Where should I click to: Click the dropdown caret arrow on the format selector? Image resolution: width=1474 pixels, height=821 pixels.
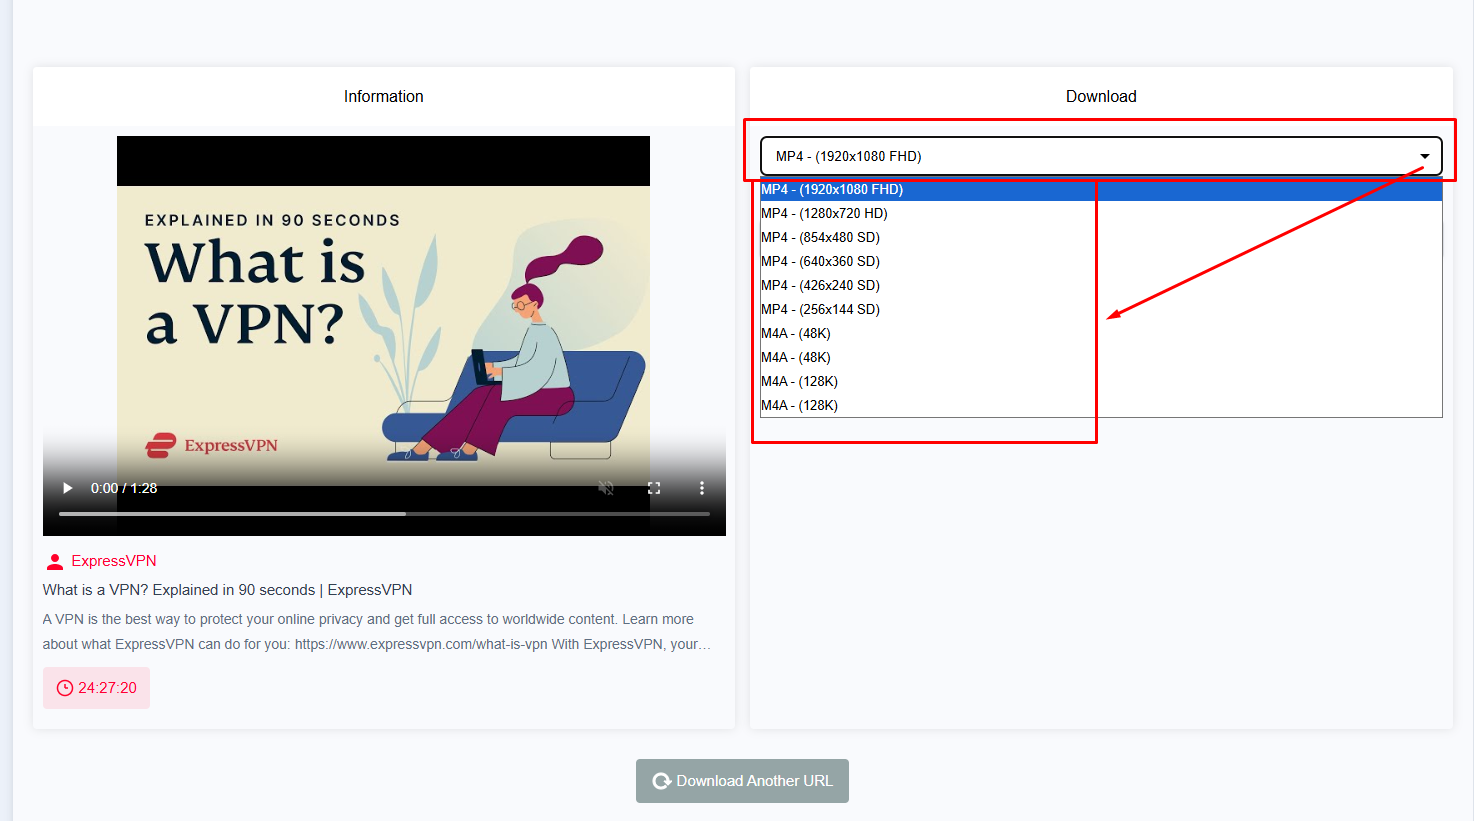coord(1424,156)
